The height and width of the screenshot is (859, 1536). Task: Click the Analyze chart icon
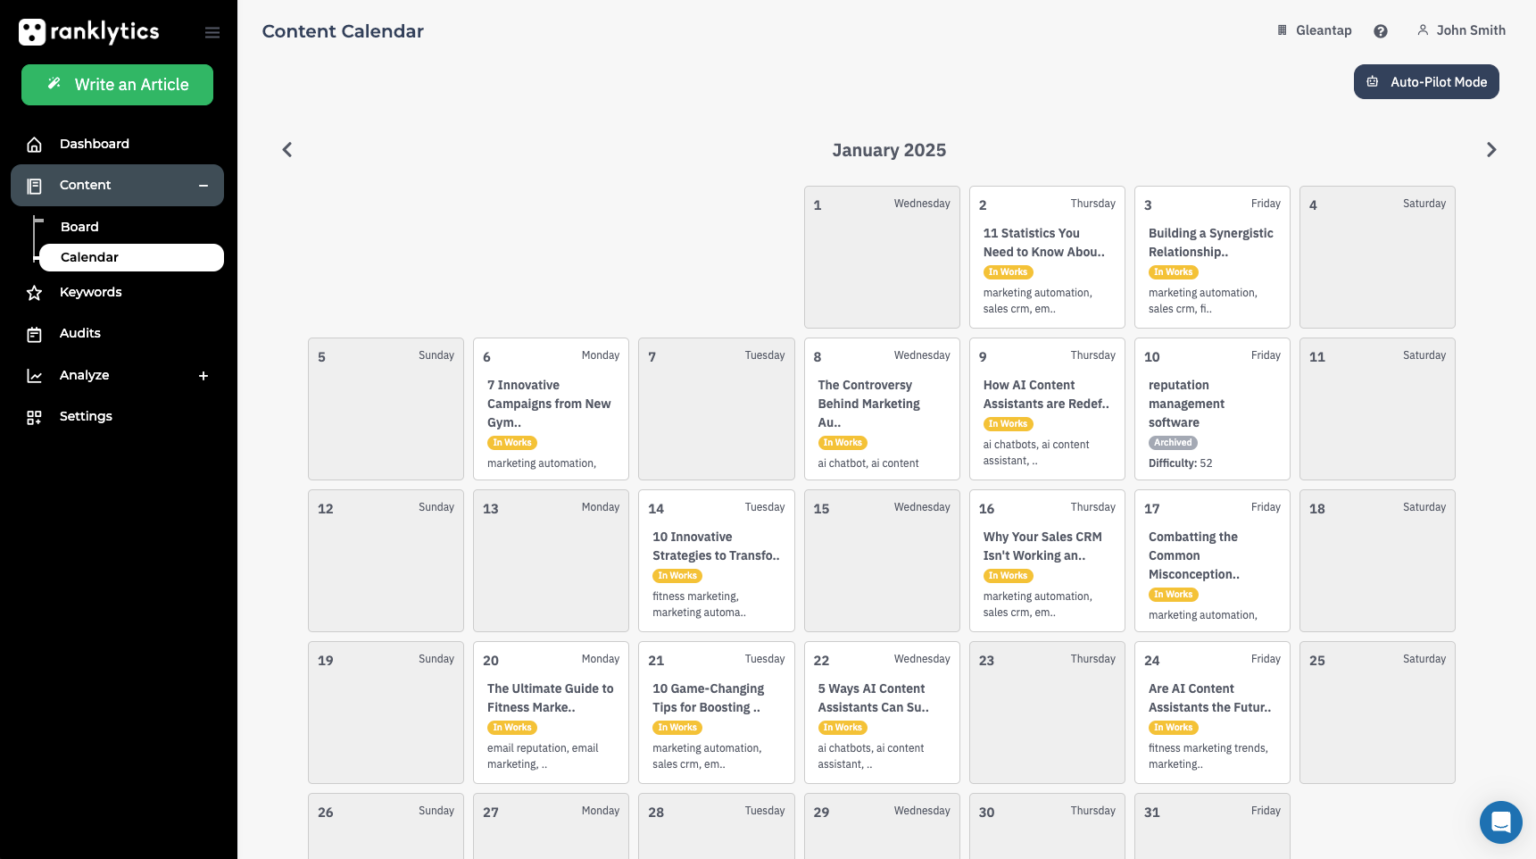point(33,374)
